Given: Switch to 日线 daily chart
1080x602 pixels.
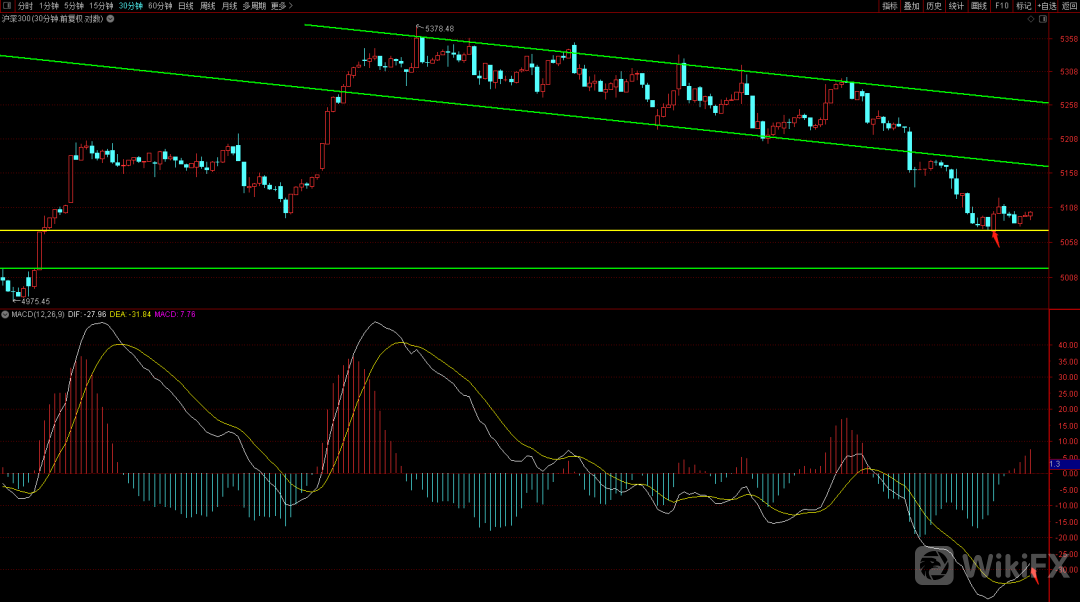Looking at the screenshot, I should 186,6.
